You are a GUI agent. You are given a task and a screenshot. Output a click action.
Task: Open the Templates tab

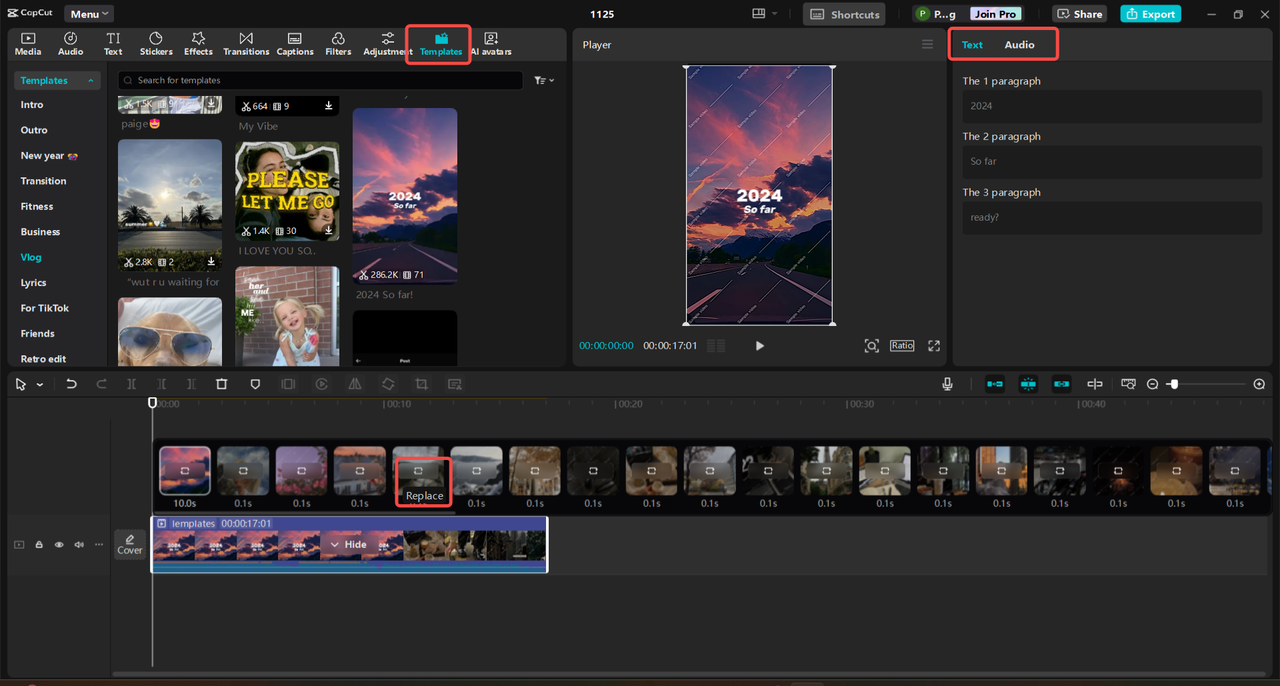click(x=441, y=44)
